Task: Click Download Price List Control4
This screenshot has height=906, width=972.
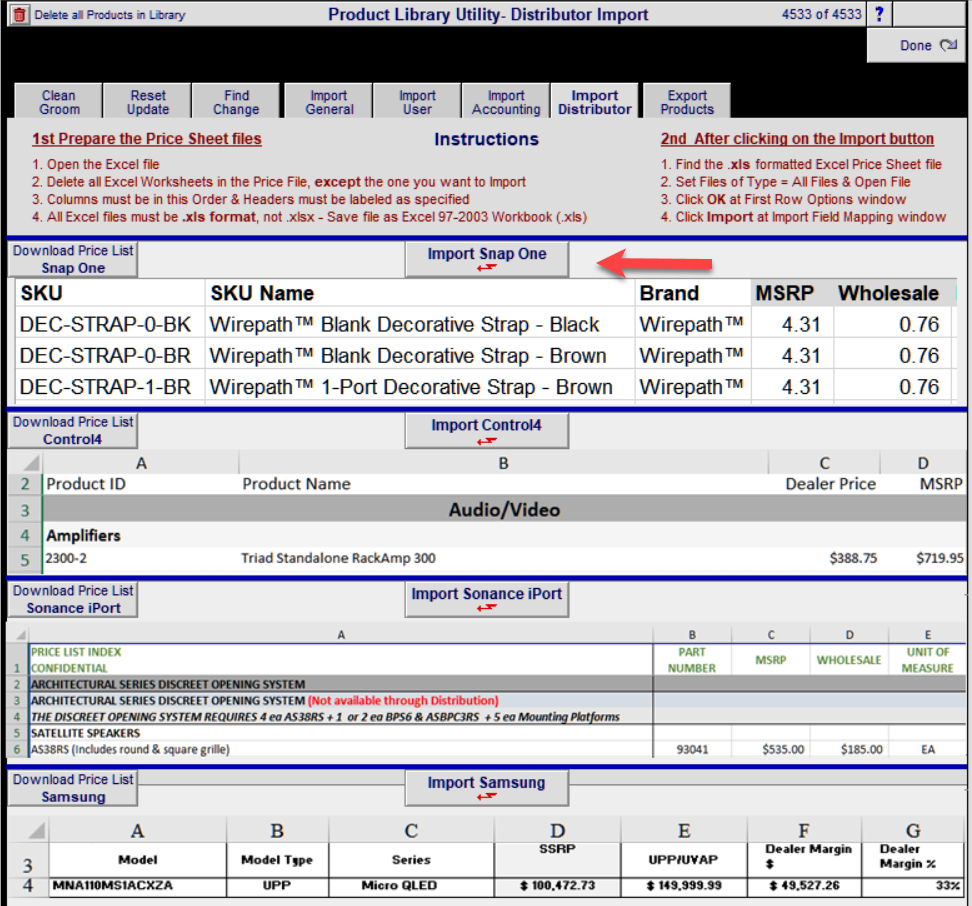Action: pos(73,430)
